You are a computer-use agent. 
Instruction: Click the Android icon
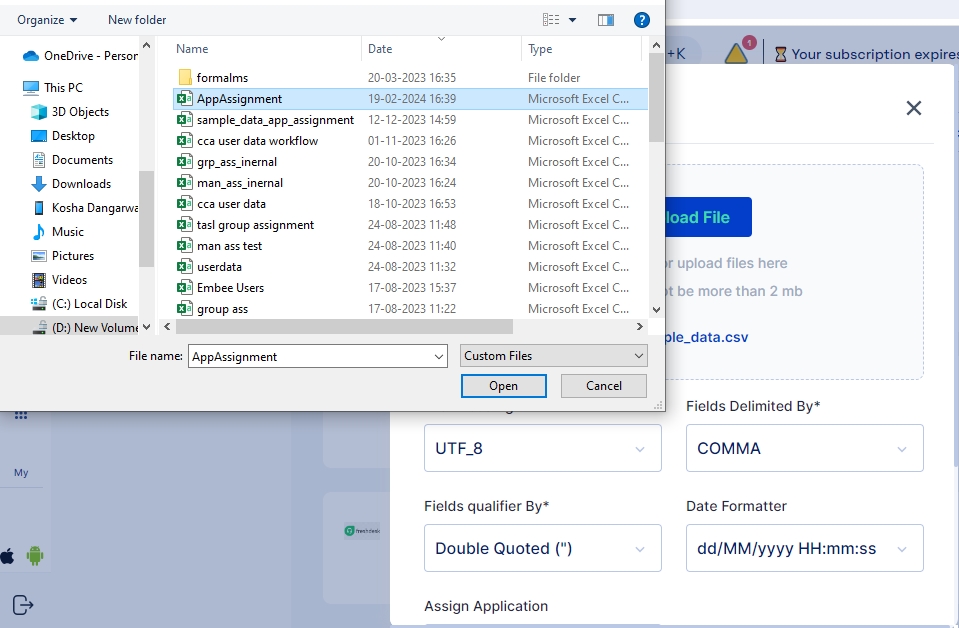point(35,556)
